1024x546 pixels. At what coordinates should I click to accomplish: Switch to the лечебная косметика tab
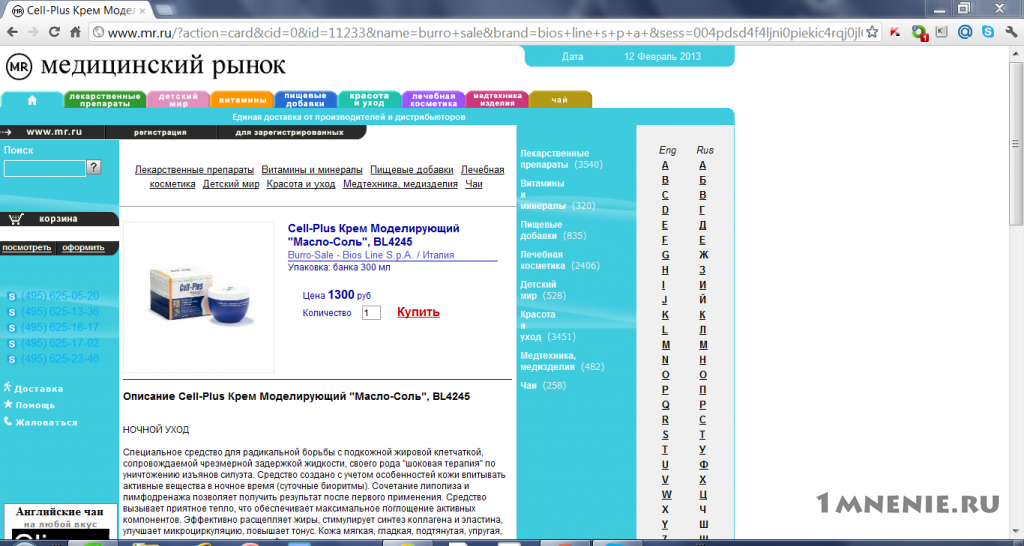pos(434,100)
